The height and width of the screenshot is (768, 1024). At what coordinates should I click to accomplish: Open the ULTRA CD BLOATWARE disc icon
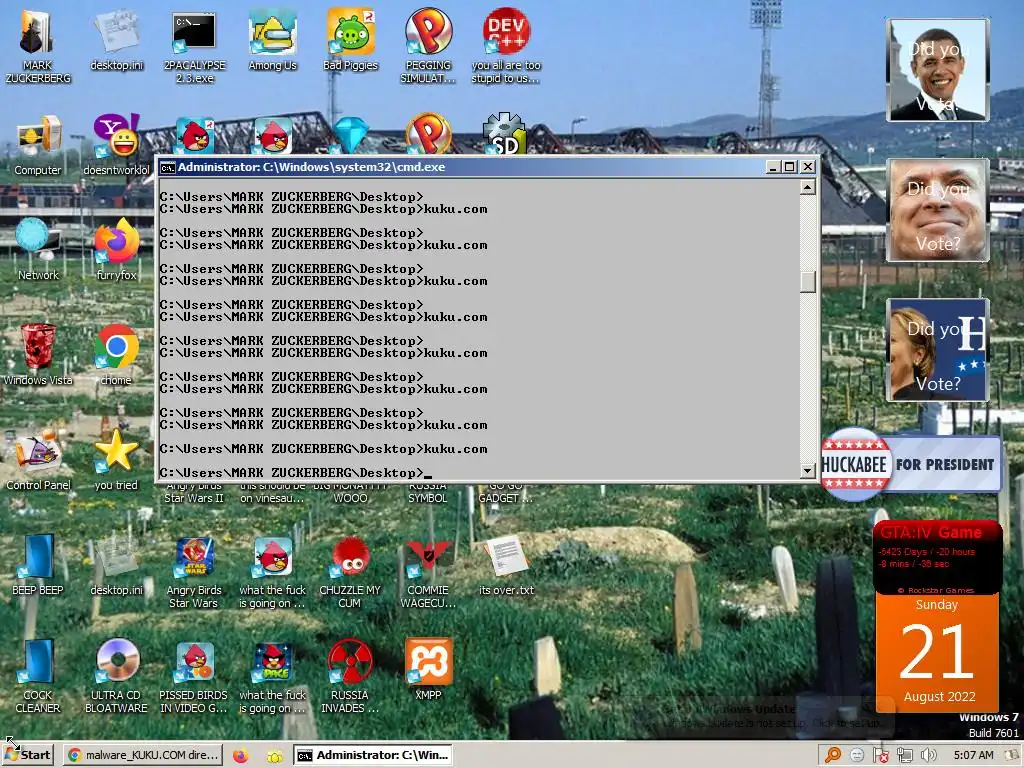[116, 675]
